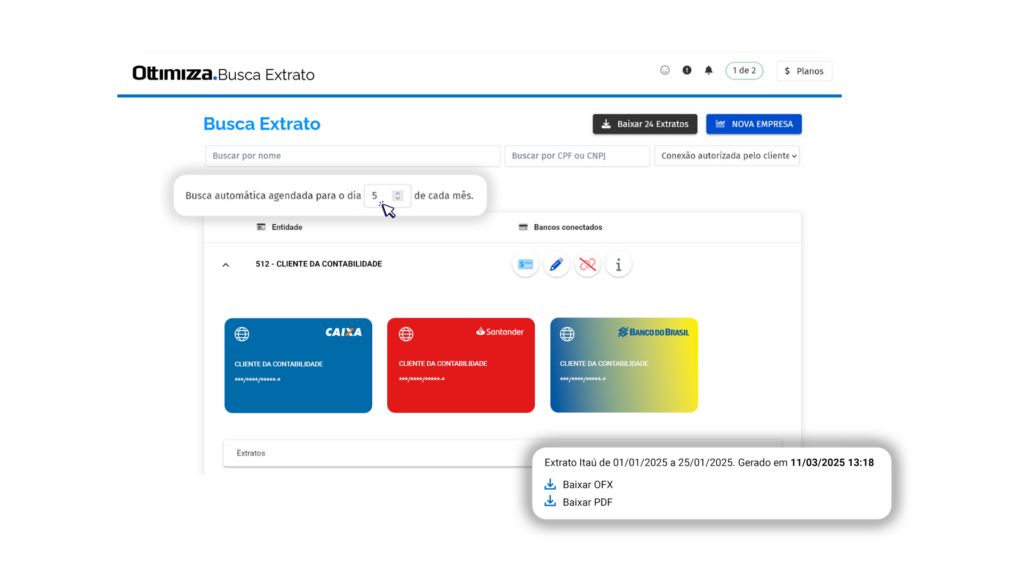Collapse the 512 - Cliente da Contabilidade row
This screenshot has height=576, width=1024.
[225, 265]
